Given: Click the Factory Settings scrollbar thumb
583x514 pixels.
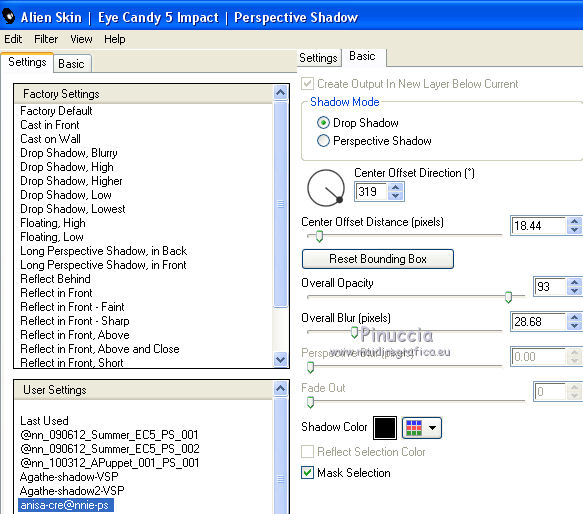Looking at the screenshot, I should tap(281, 204).
